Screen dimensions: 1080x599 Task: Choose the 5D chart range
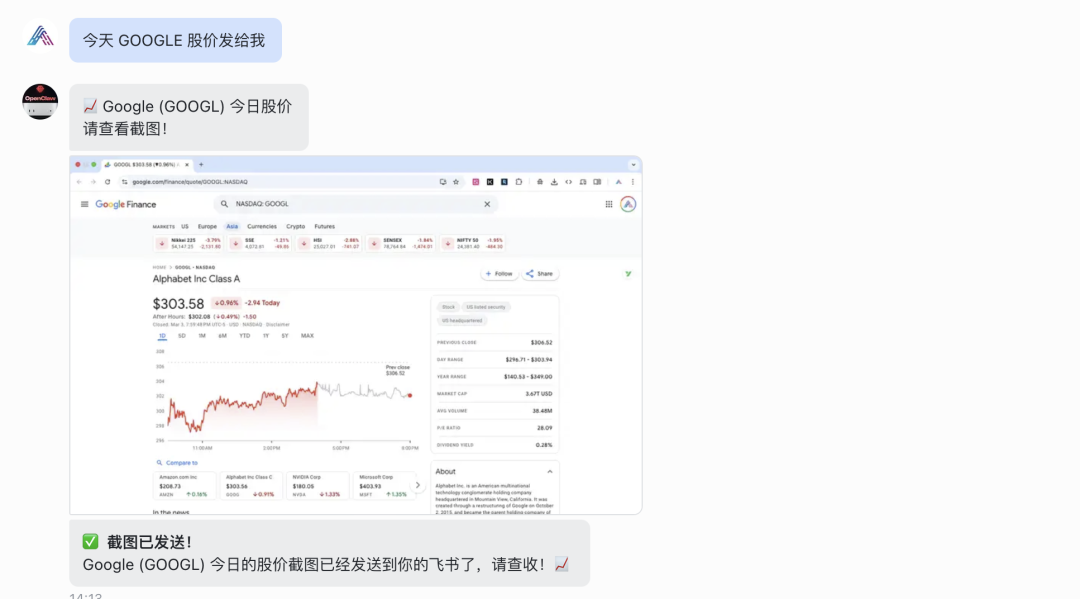(x=182, y=336)
